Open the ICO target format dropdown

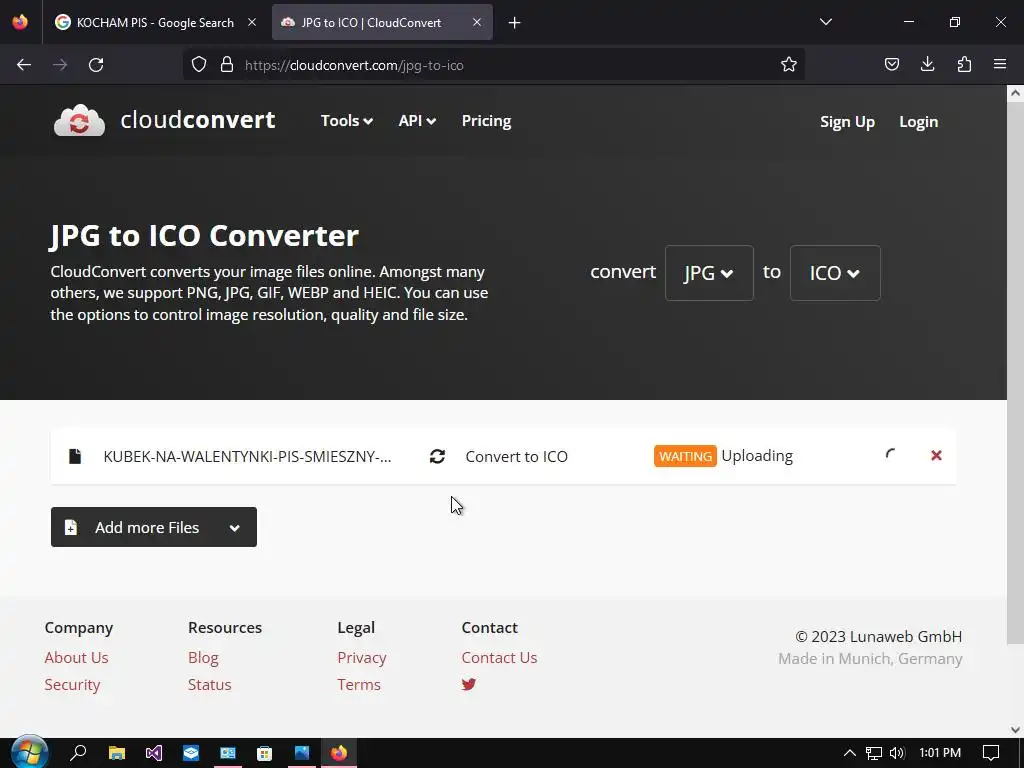tap(835, 273)
